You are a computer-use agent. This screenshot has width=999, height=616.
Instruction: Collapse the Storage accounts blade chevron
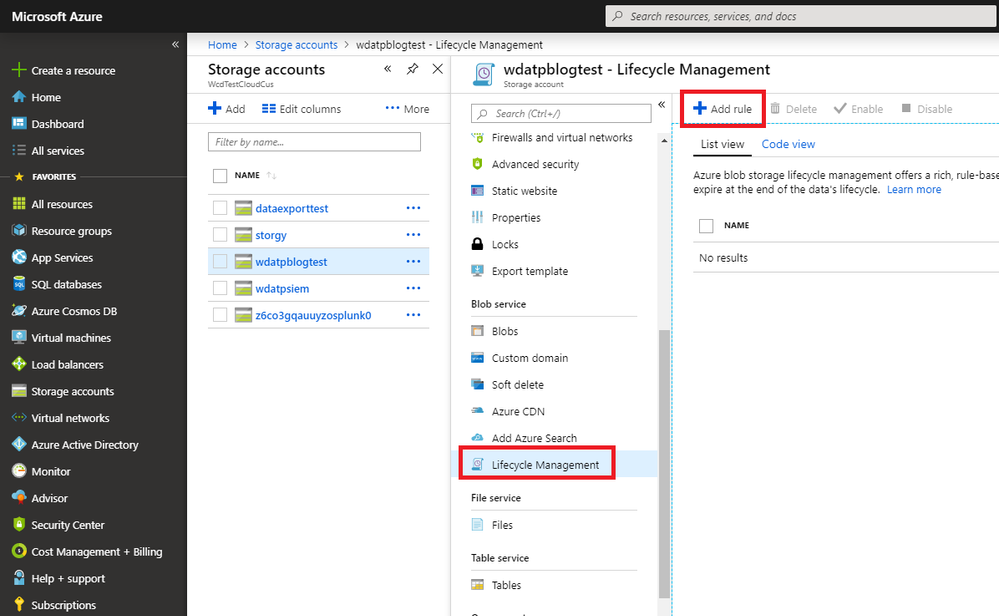point(387,69)
